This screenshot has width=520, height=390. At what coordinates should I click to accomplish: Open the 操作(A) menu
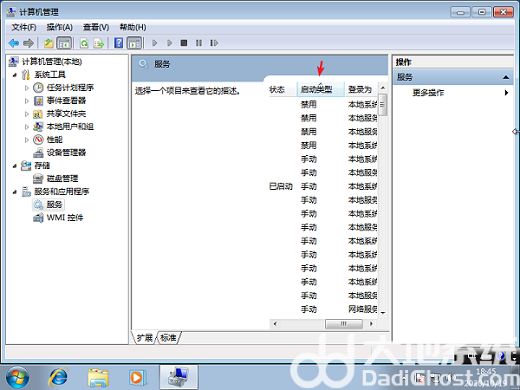pos(59,27)
